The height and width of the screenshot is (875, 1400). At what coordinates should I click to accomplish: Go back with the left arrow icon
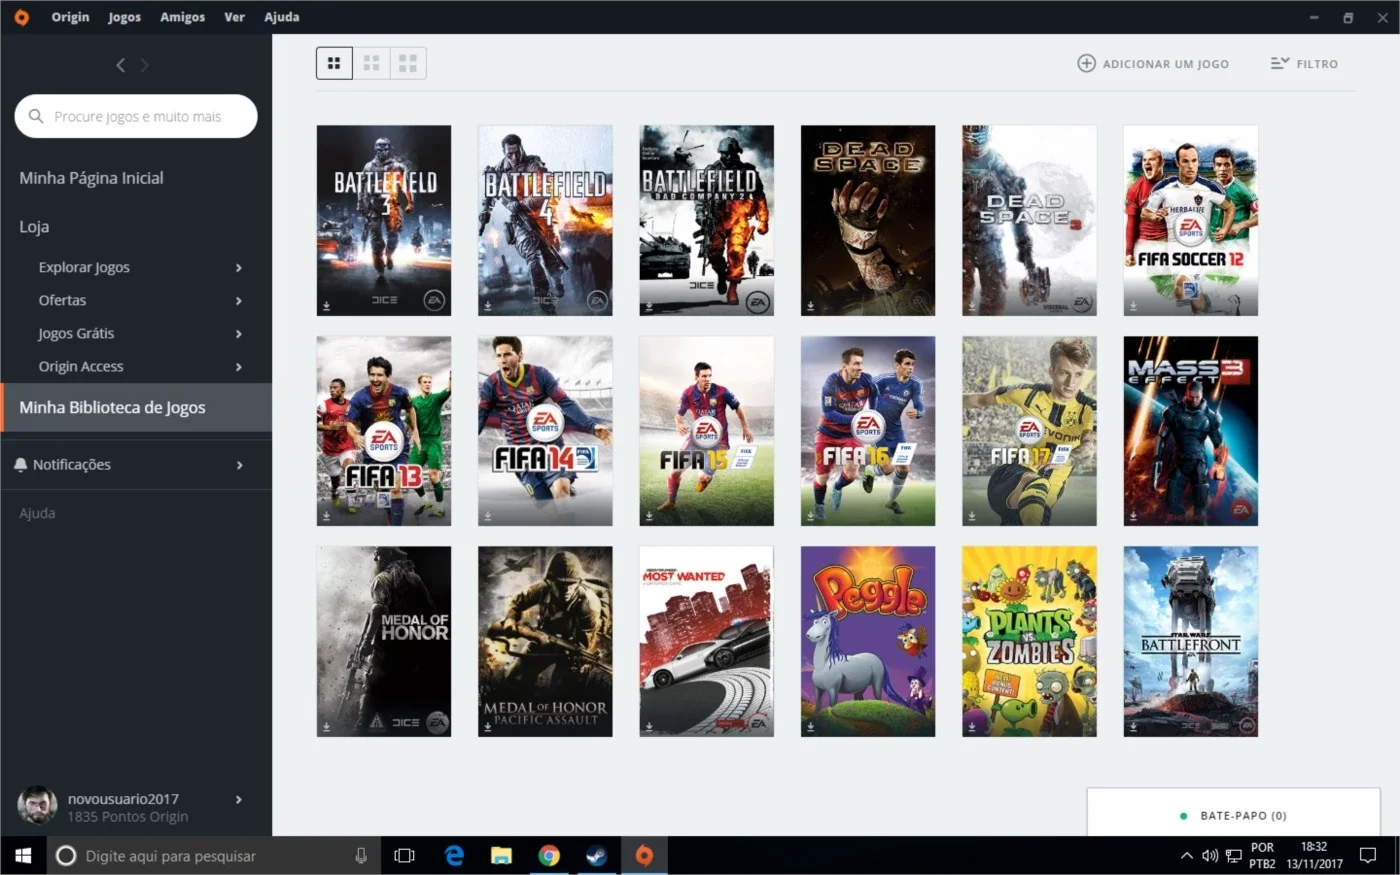(120, 65)
